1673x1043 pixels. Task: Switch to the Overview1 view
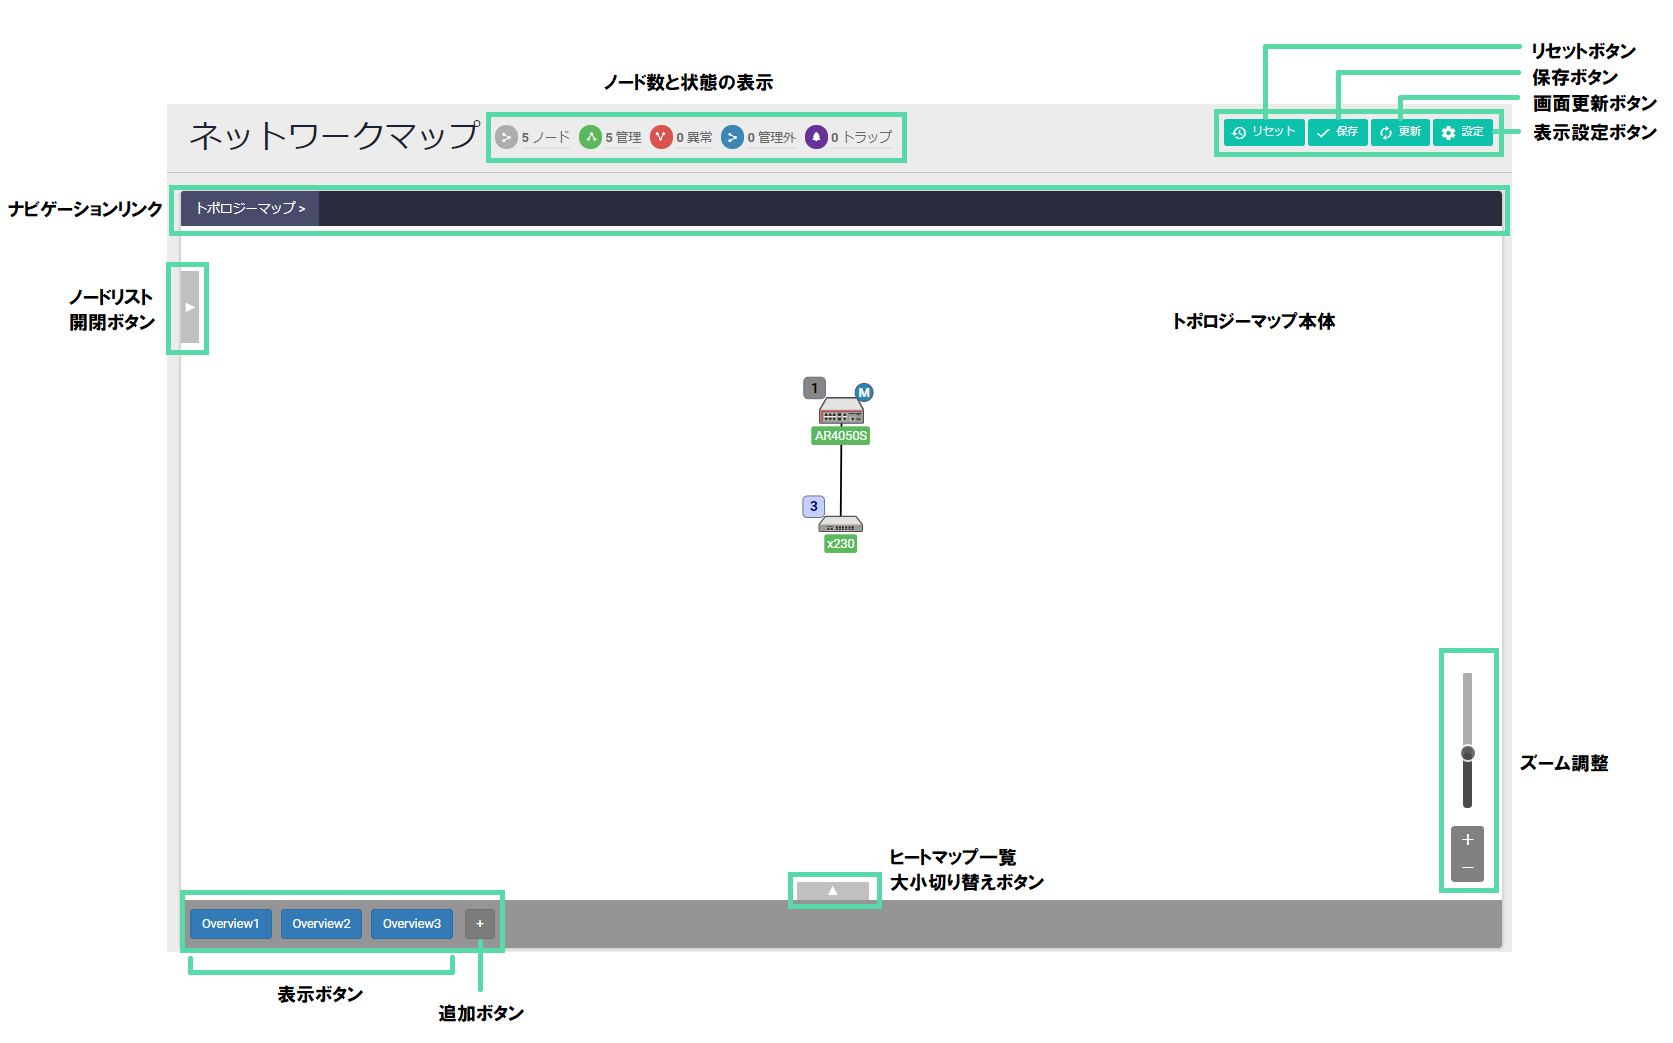click(x=230, y=923)
